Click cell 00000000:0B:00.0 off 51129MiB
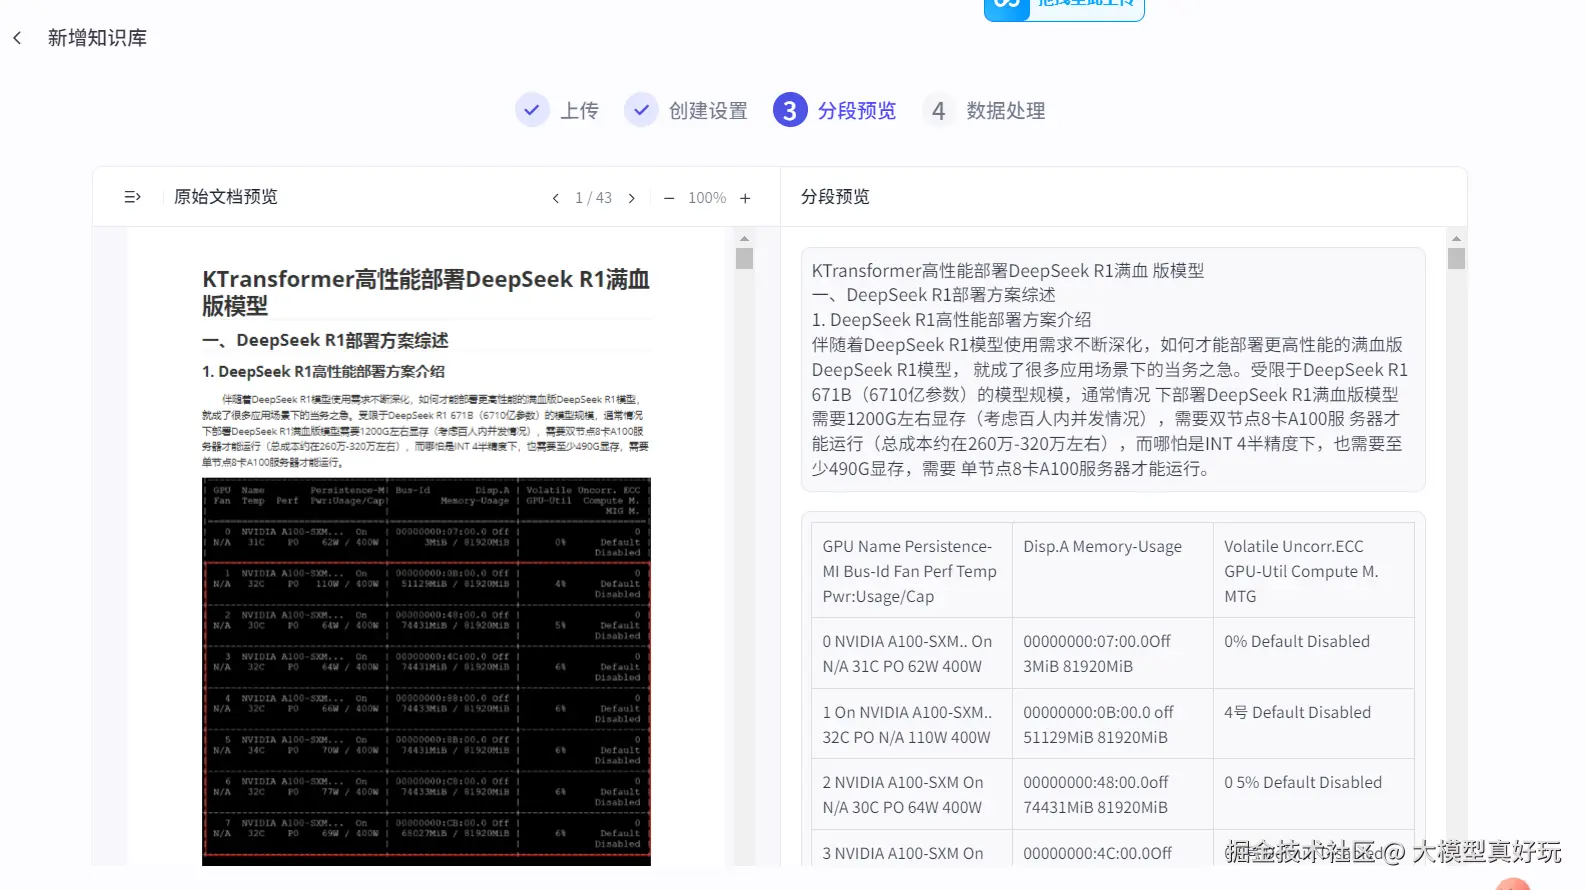Viewport: 1586px width, 890px height. coord(1112,725)
